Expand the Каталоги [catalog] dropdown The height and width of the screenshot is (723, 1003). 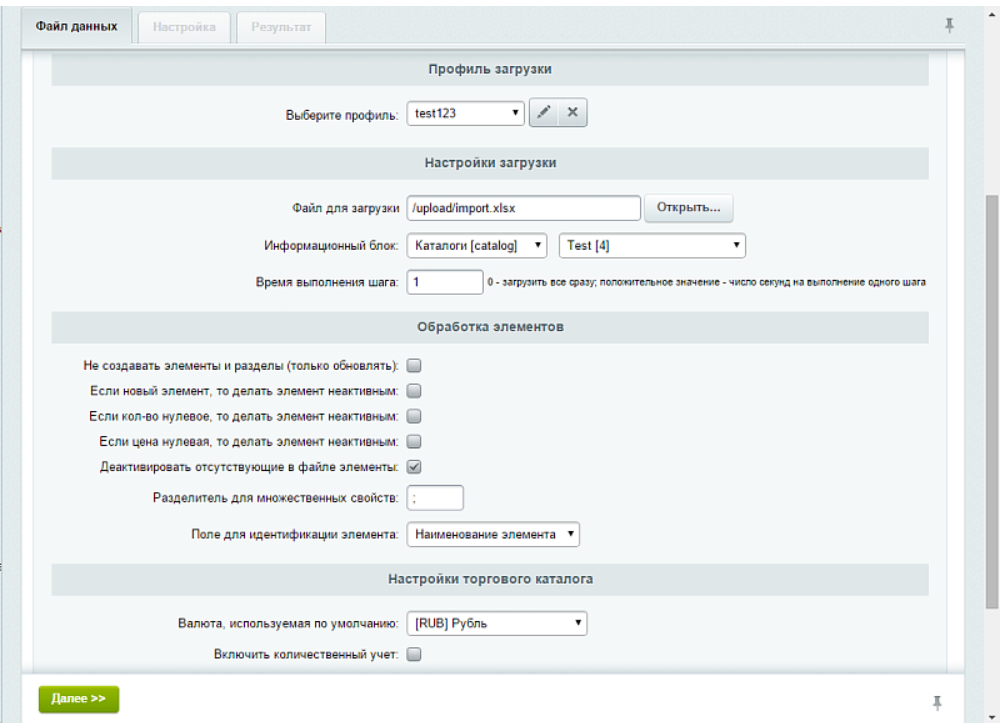tap(477, 245)
